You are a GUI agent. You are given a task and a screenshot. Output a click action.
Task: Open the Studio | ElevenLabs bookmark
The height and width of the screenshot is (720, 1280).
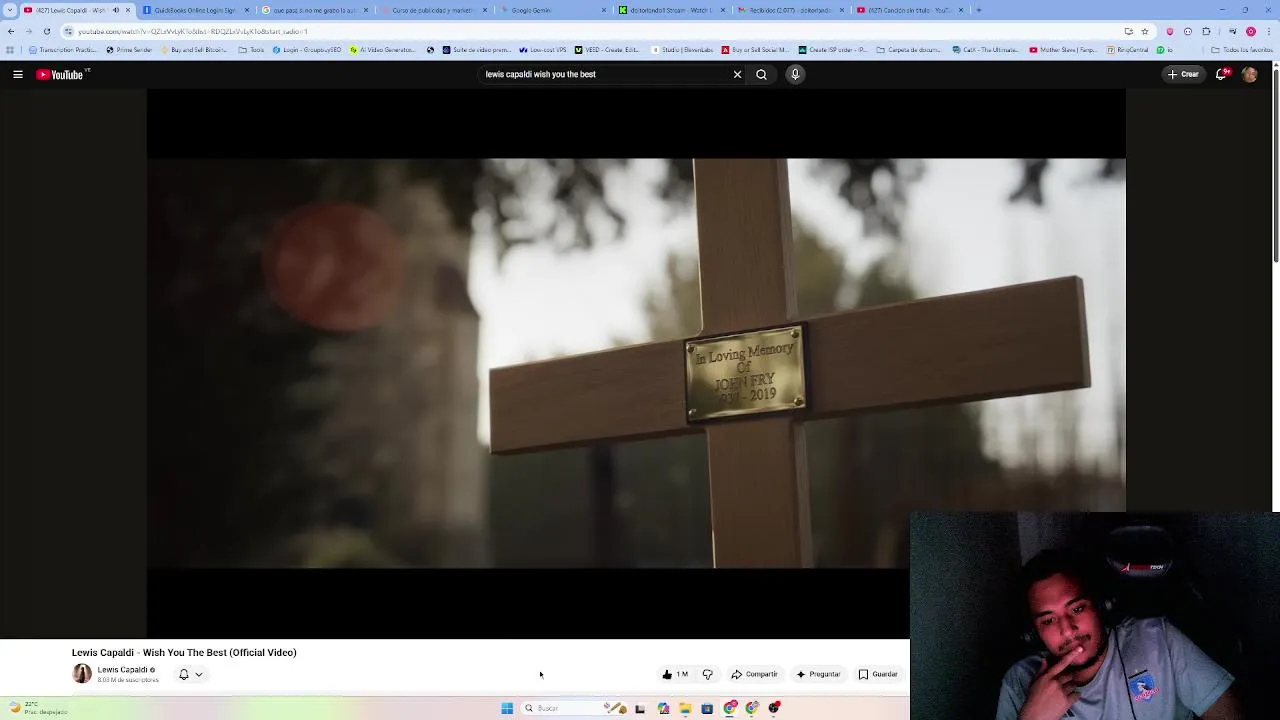(682, 50)
